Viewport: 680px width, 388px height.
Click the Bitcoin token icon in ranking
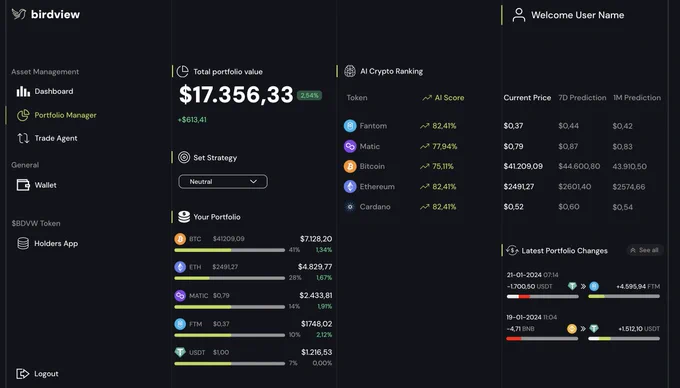tap(350, 166)
